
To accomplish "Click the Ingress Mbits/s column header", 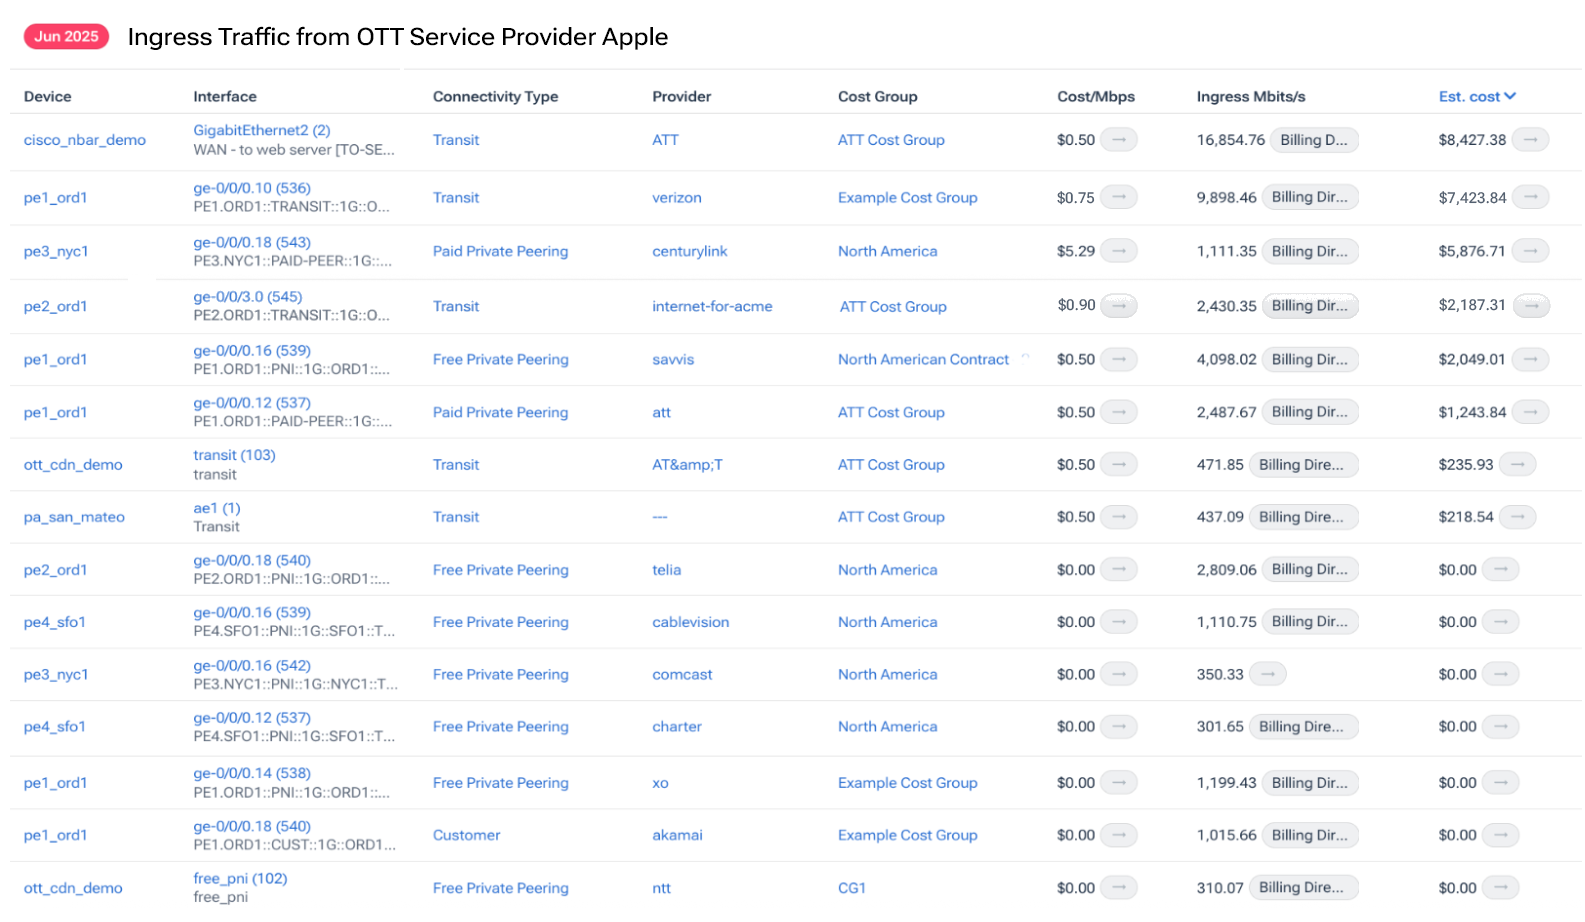I will (x=1251, y=96).
